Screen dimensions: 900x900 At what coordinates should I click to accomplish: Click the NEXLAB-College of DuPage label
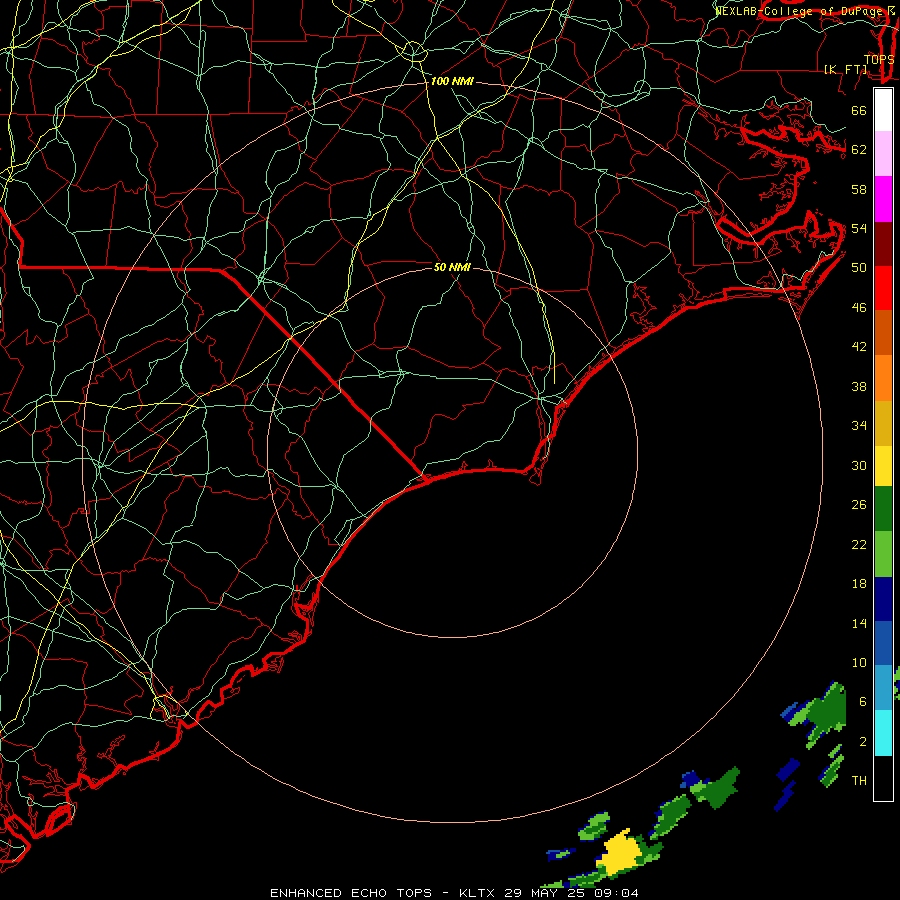click(800, 11)
